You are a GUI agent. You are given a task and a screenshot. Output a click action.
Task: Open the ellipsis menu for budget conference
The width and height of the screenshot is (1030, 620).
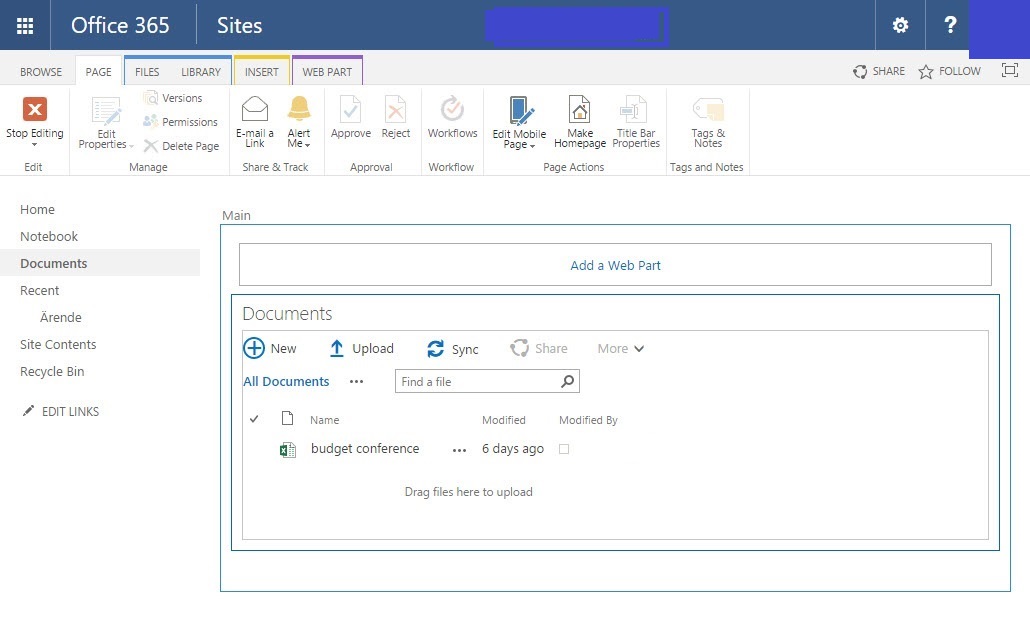click(459, 450)
